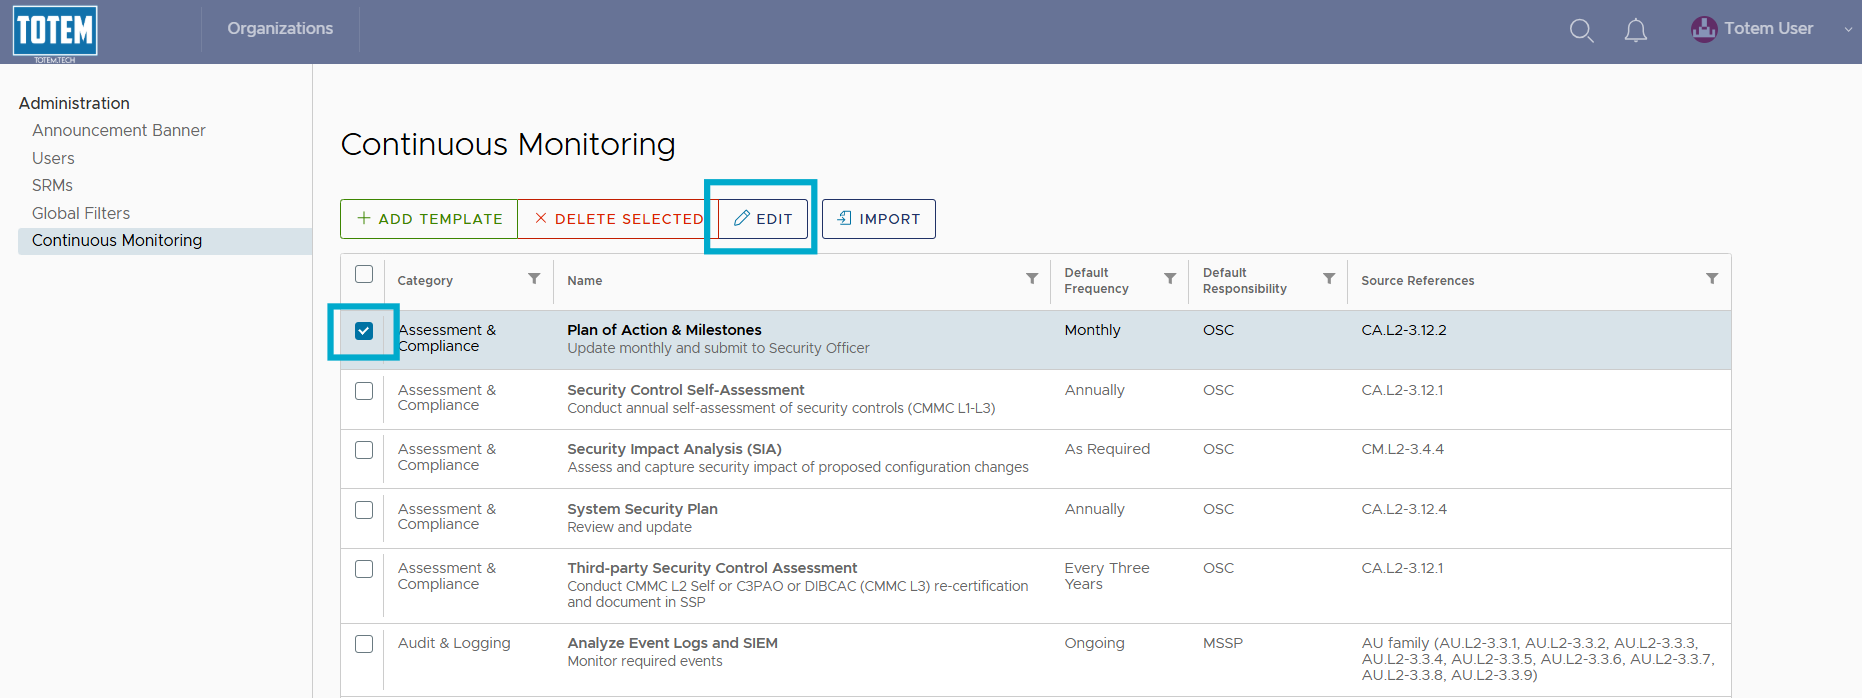Open Announcement Banner in sidebar
Image resolution: width=1862 pixels, height=698 pixels.
pos(119,130)
